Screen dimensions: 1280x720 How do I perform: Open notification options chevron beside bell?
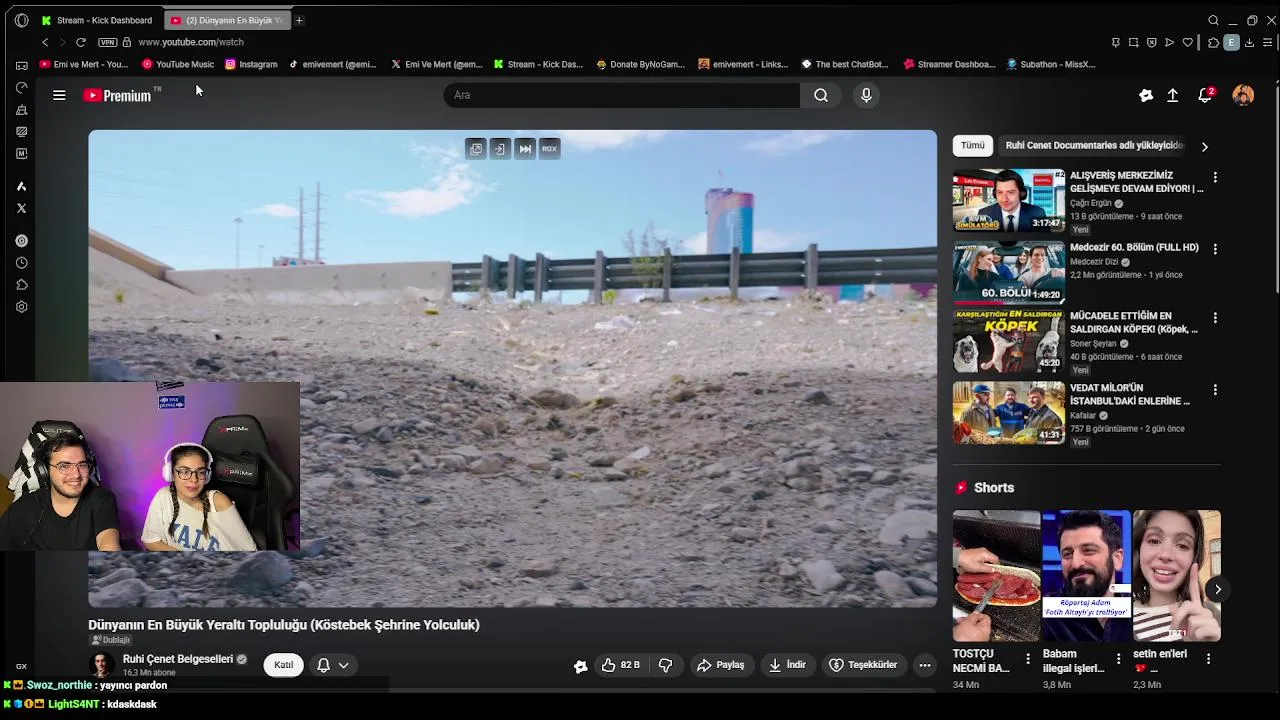(343, 665)
